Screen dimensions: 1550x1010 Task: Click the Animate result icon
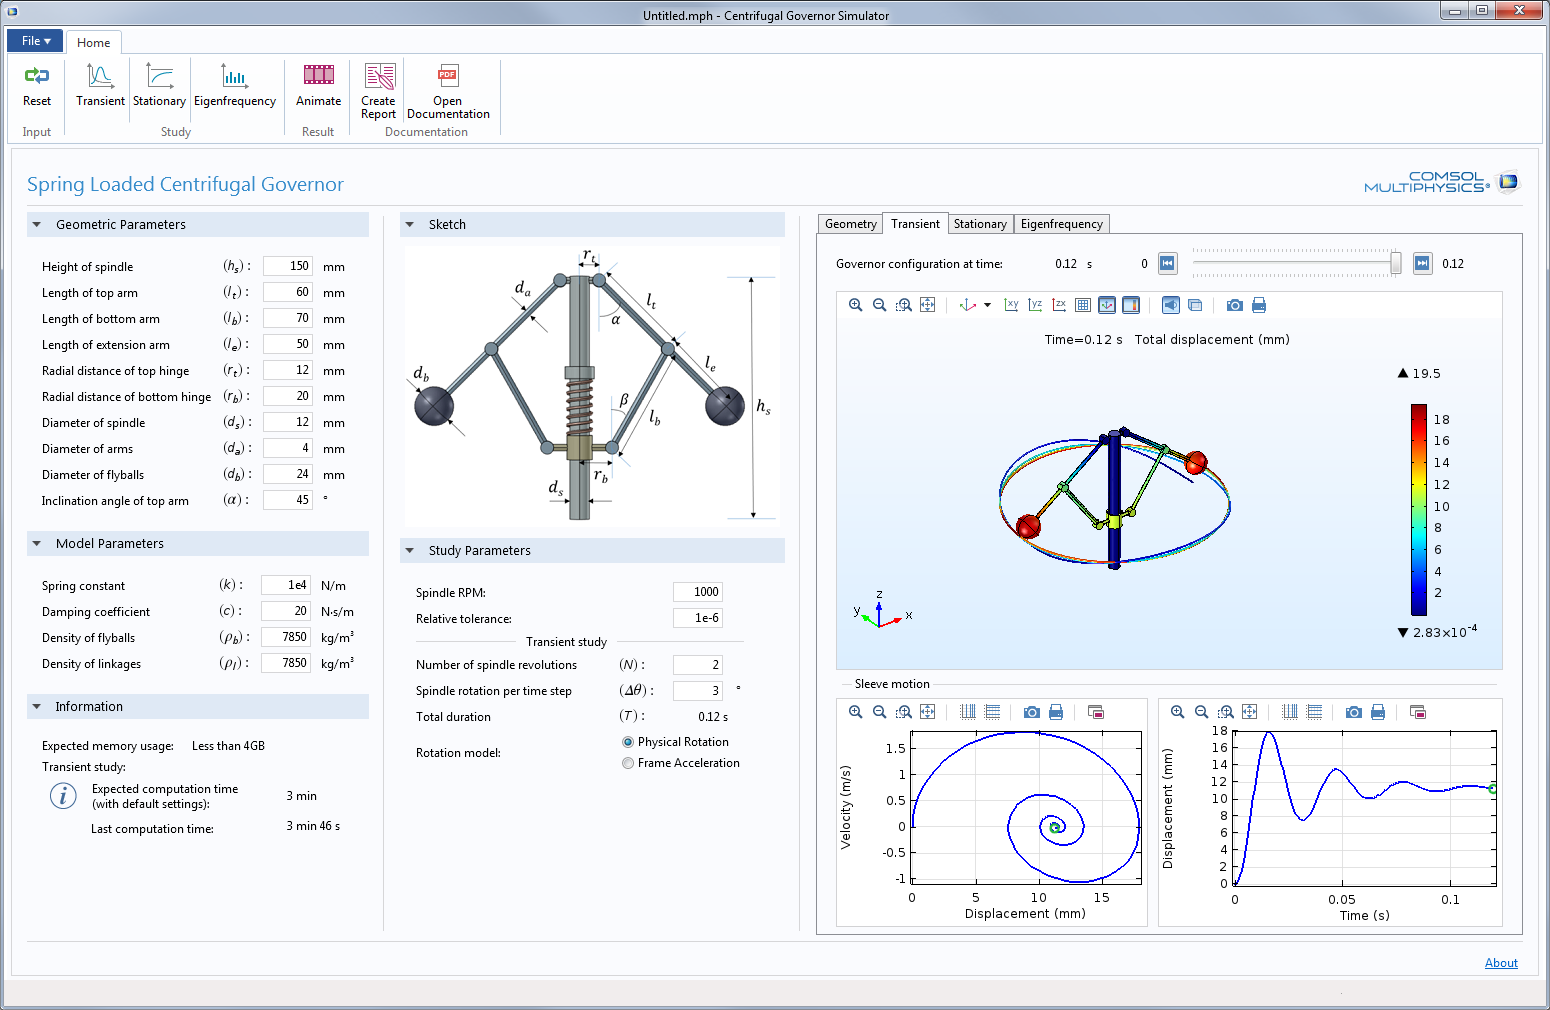318,77
